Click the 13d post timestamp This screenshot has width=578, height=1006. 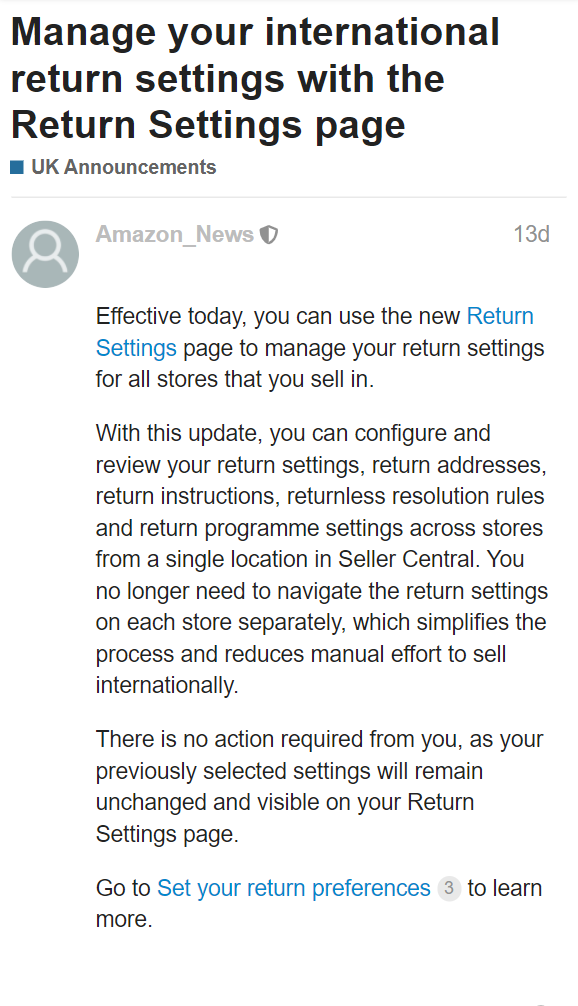click(x=531, y=234)
